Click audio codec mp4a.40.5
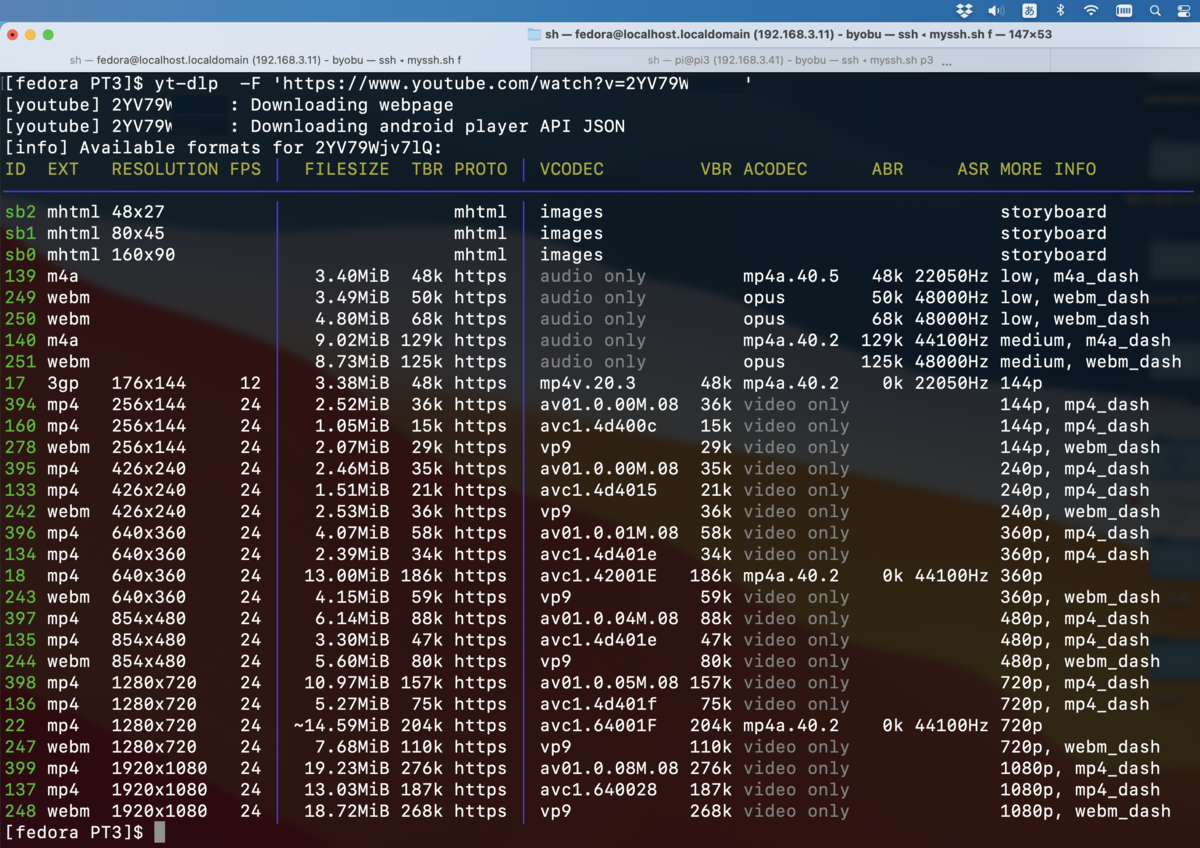Screen dimensions: 1200x848 (791, 276)
